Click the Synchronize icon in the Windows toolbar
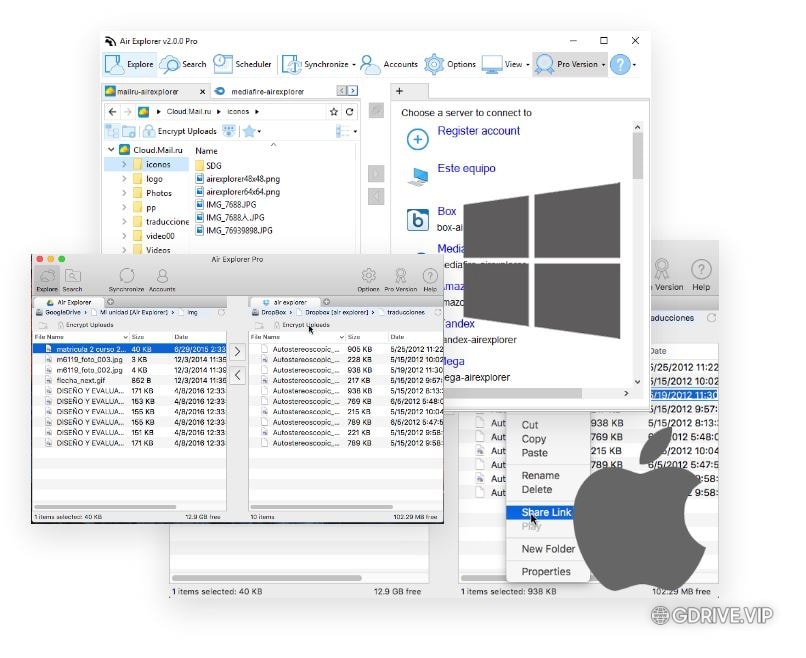This screenshot has height=658, width=806. pyautogui.click(x=291, y=65)
